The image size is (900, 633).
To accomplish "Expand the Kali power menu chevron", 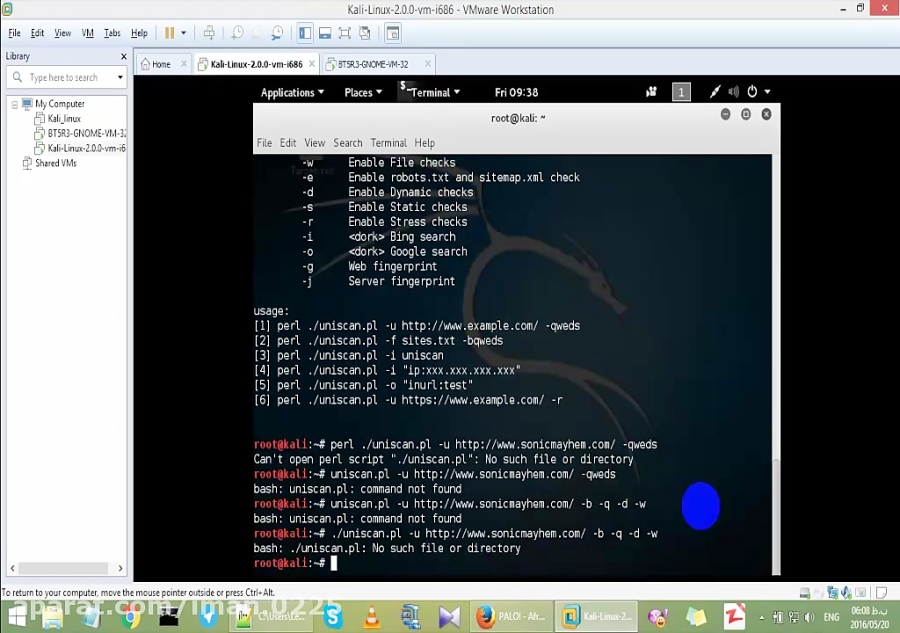I will coord(767,91).
